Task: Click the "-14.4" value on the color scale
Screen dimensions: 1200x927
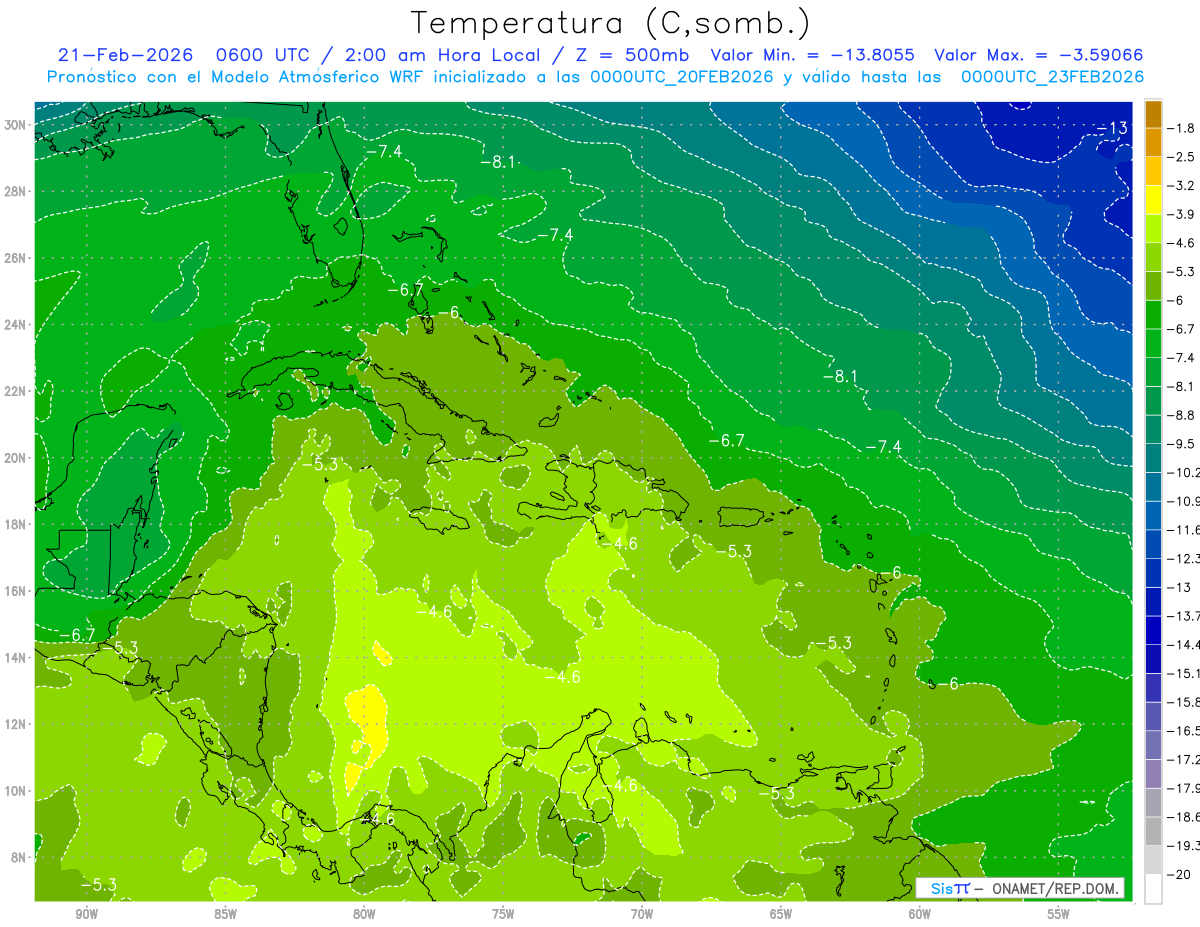Action: click(x=1182, y=644)
